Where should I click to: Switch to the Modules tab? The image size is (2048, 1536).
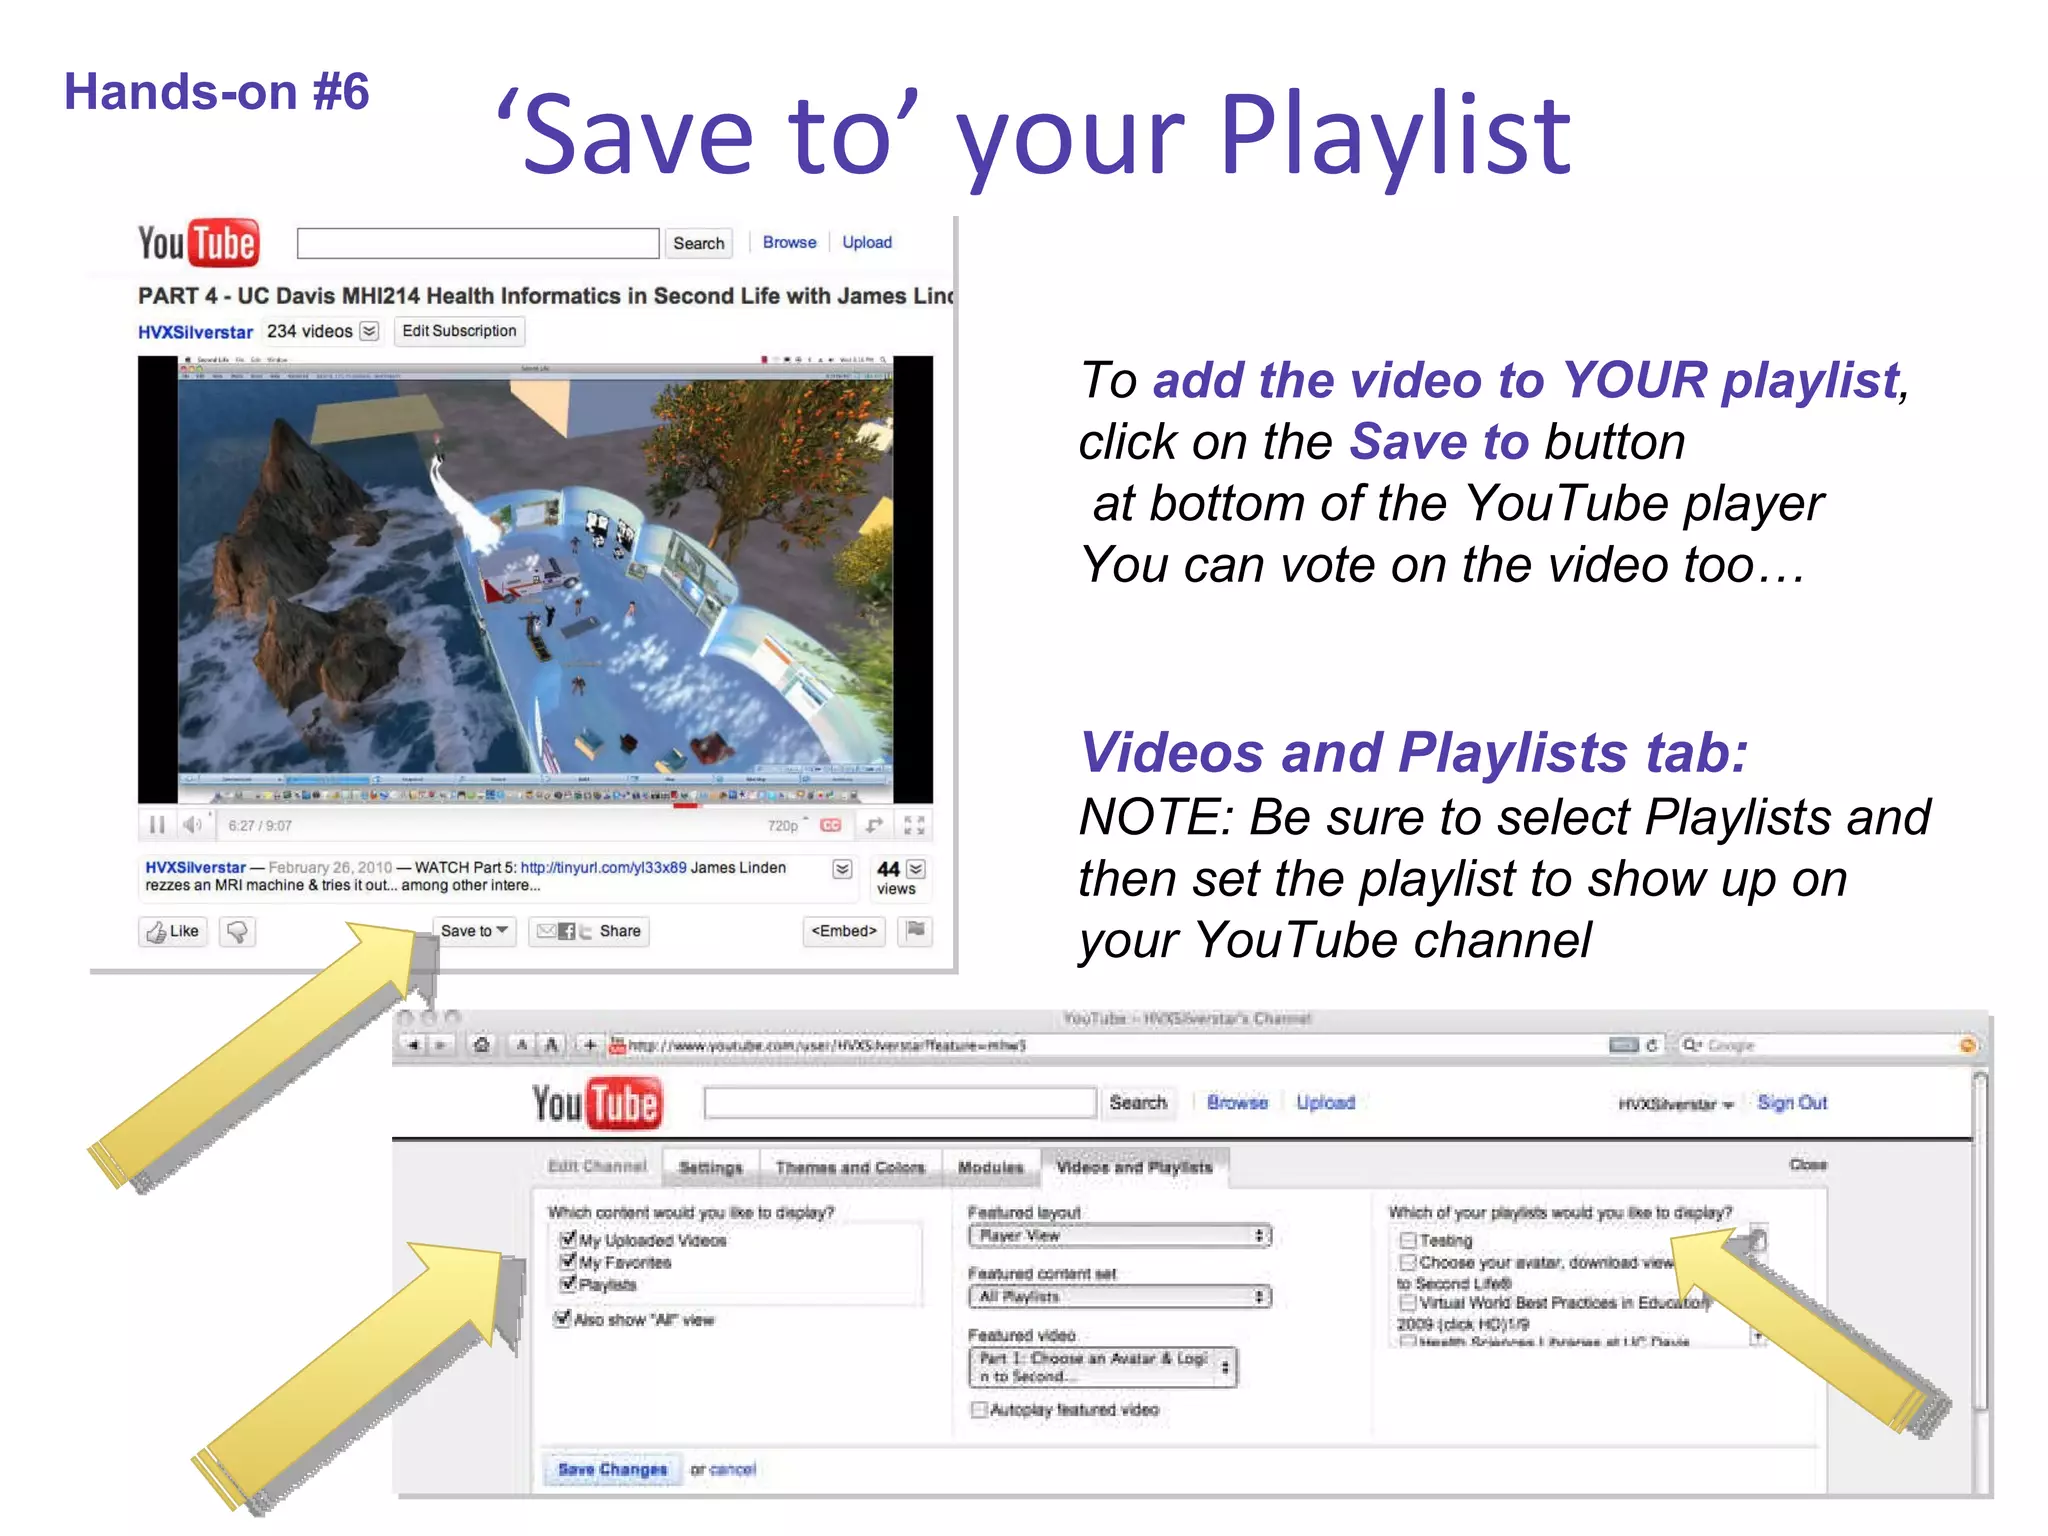[x=991, y=1167]
